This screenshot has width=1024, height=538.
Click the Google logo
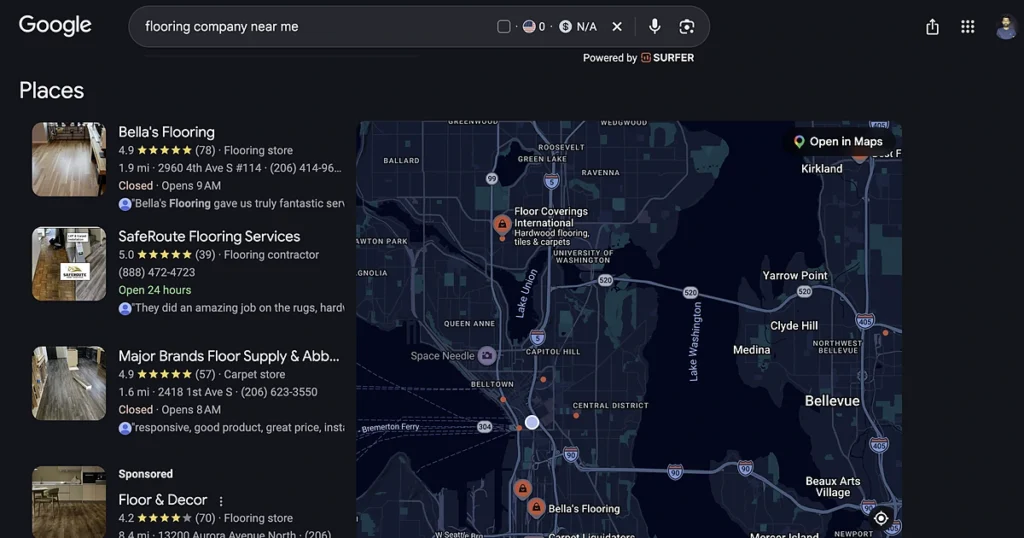point(55,25)
